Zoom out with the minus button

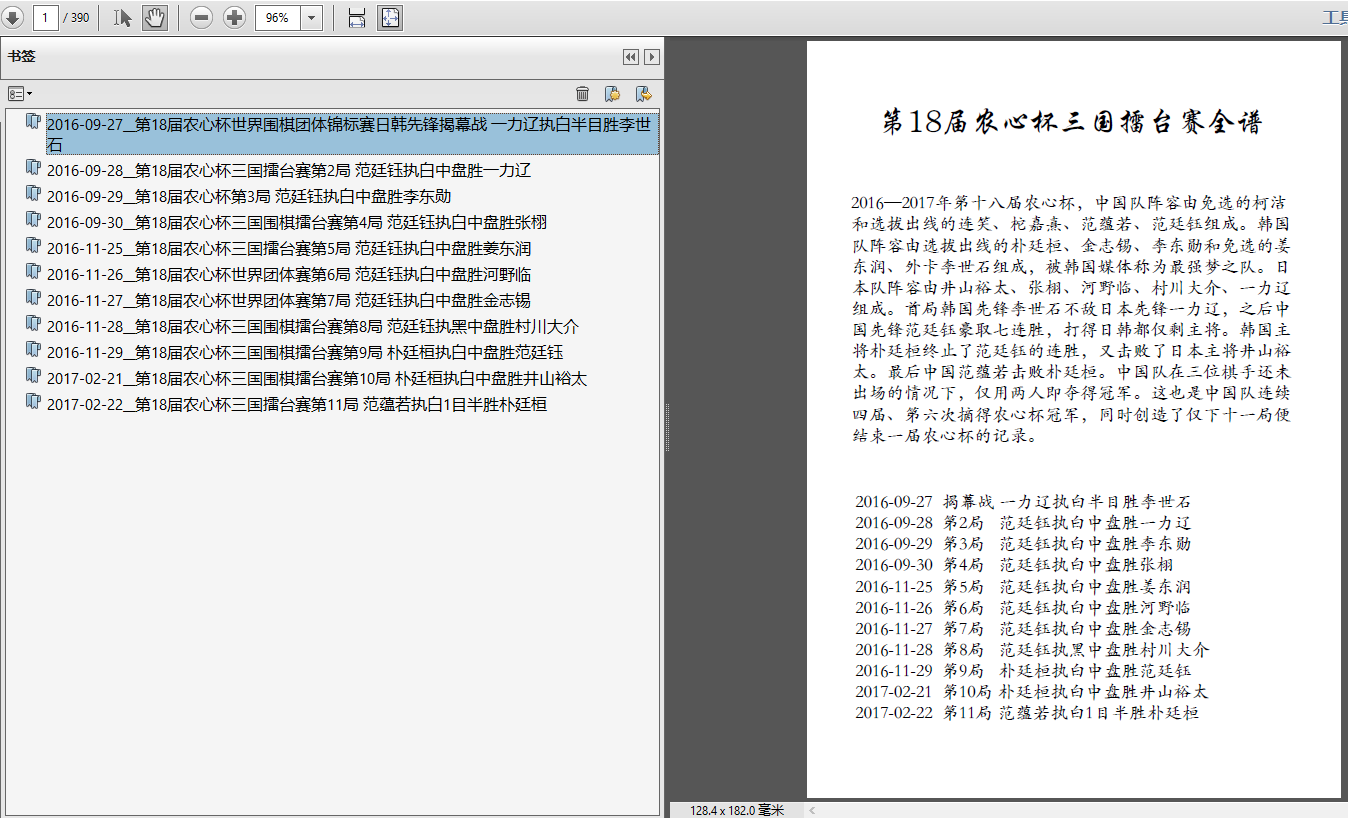click(x=201, y=17)
